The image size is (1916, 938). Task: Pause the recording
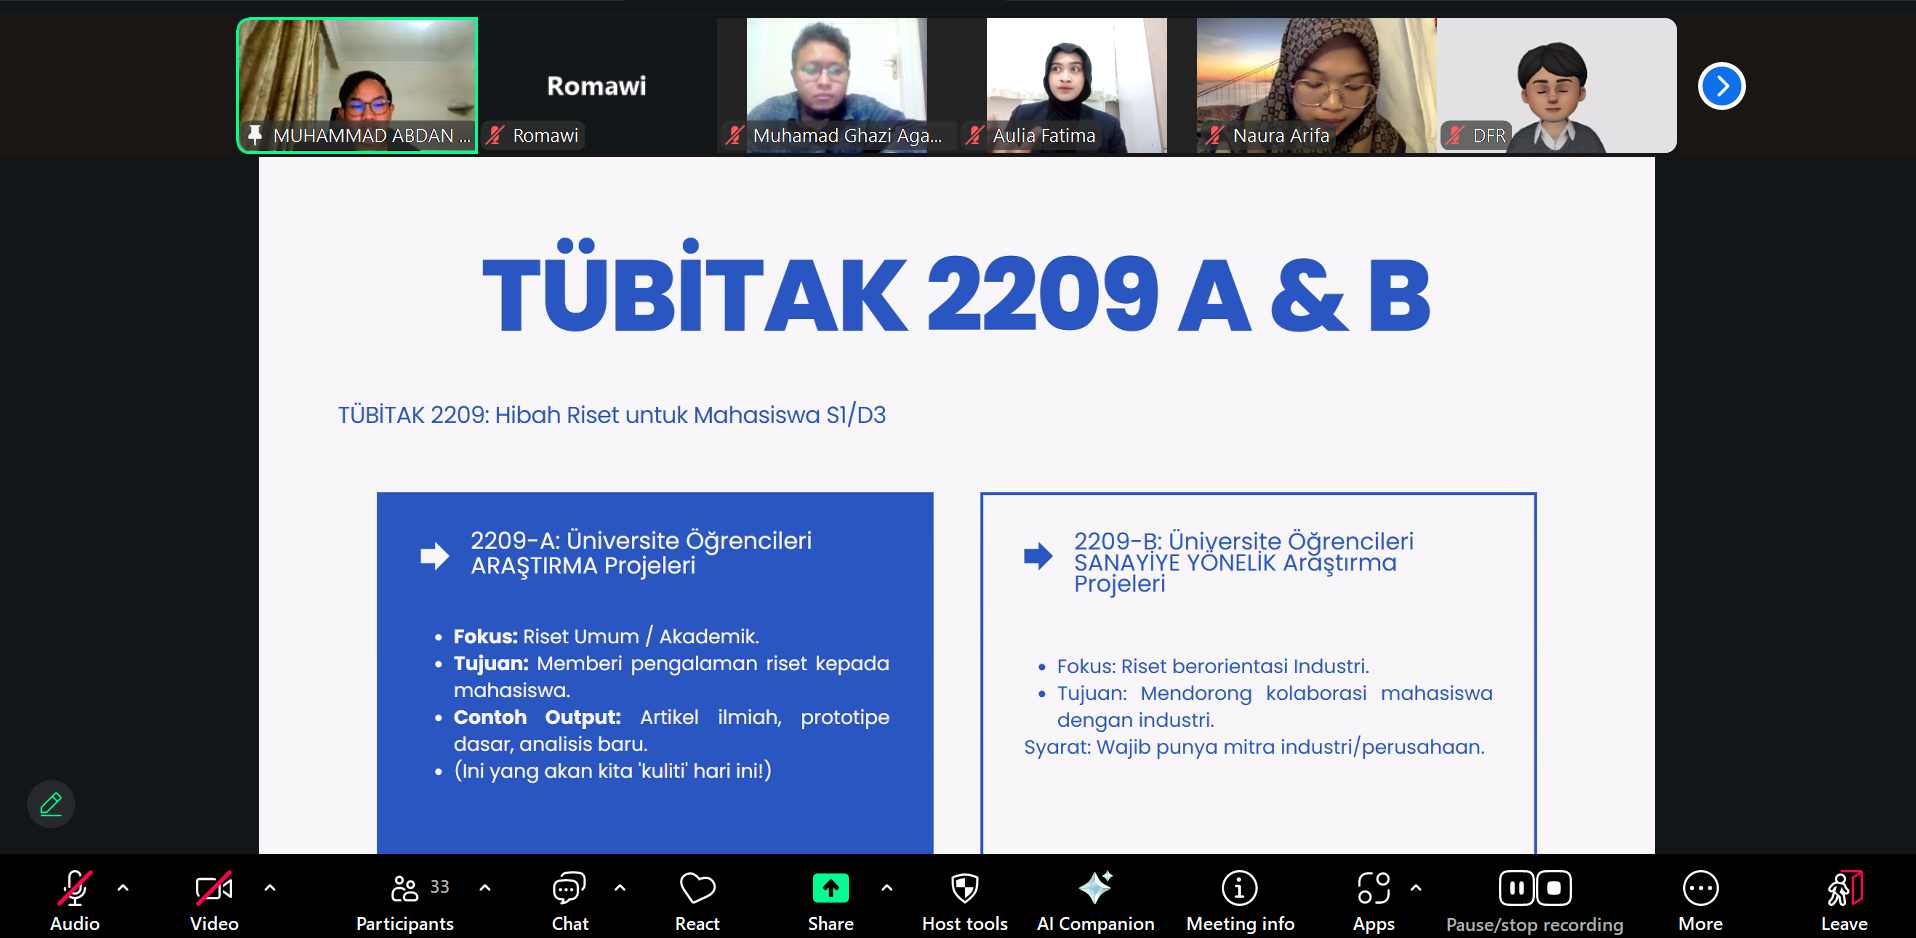click(1516, 888)
